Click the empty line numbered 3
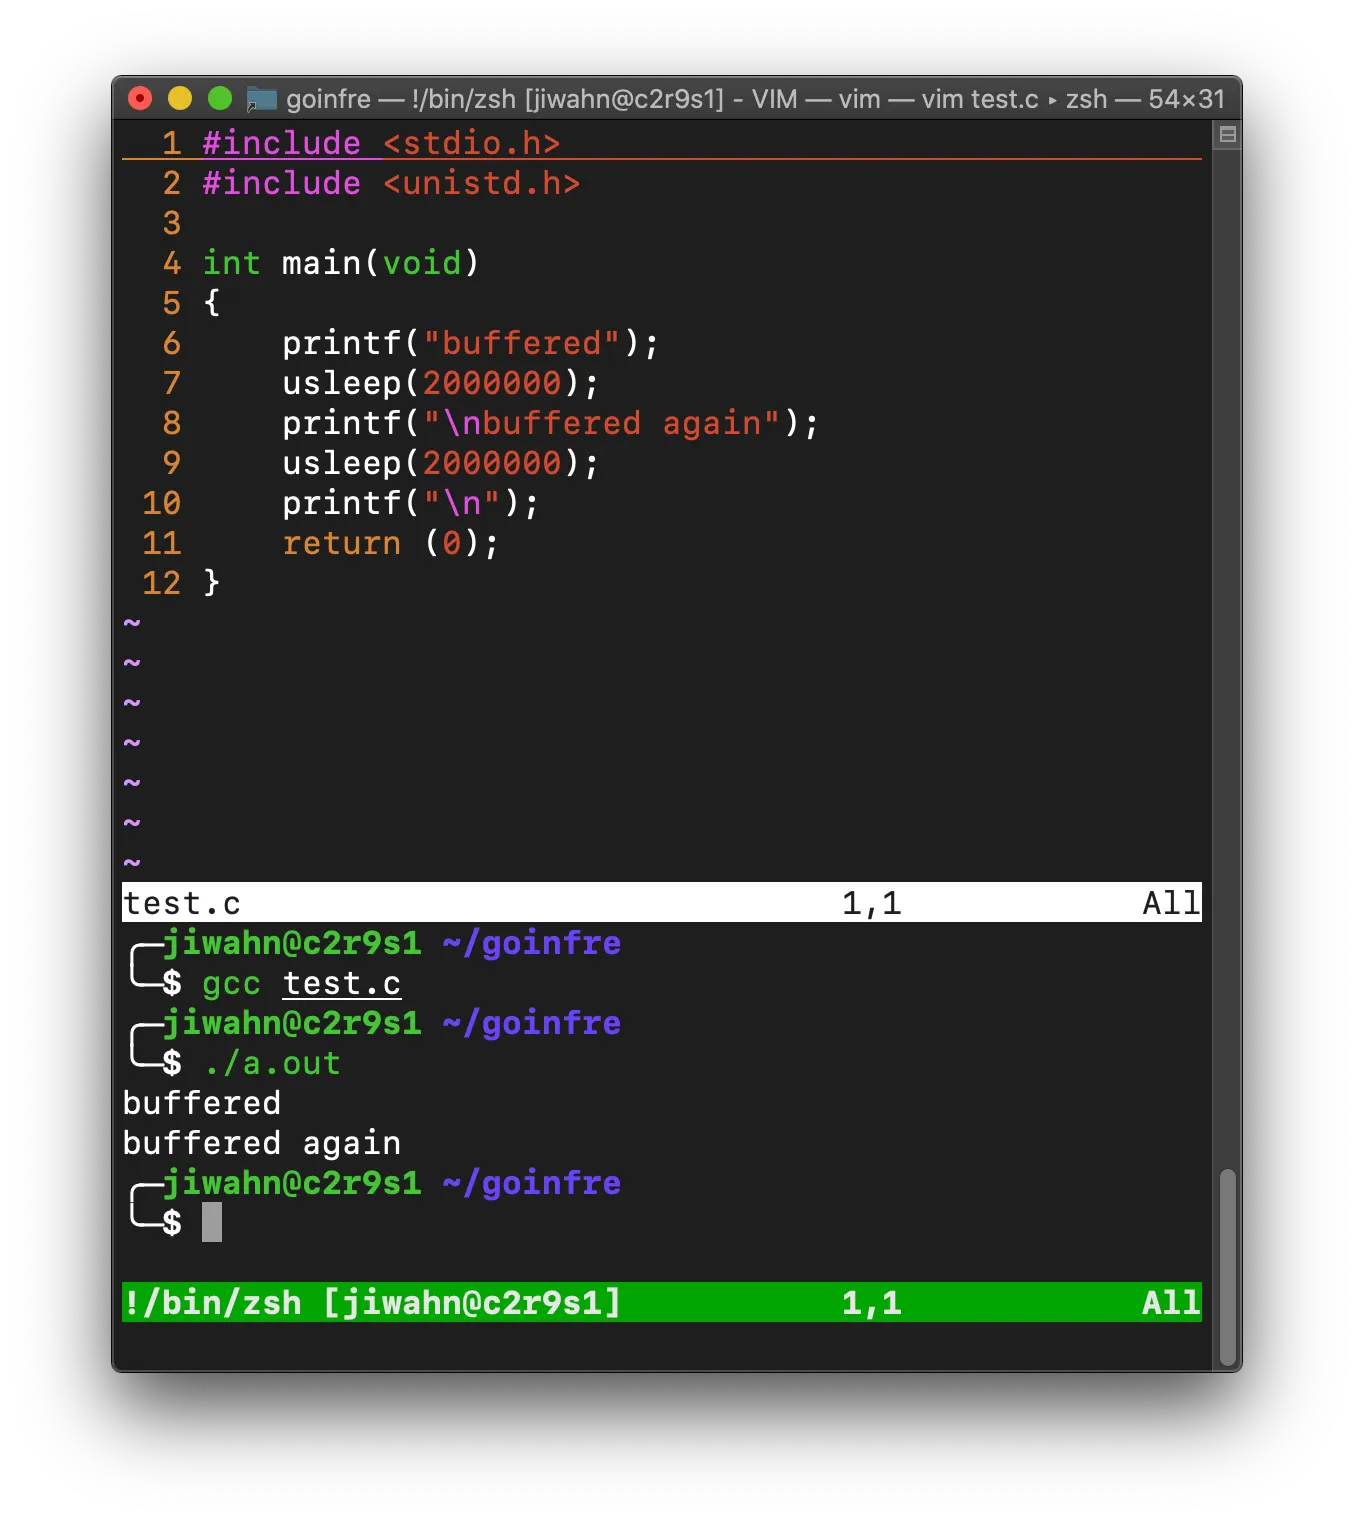The image size is (1354, 1520). [172, 223]
